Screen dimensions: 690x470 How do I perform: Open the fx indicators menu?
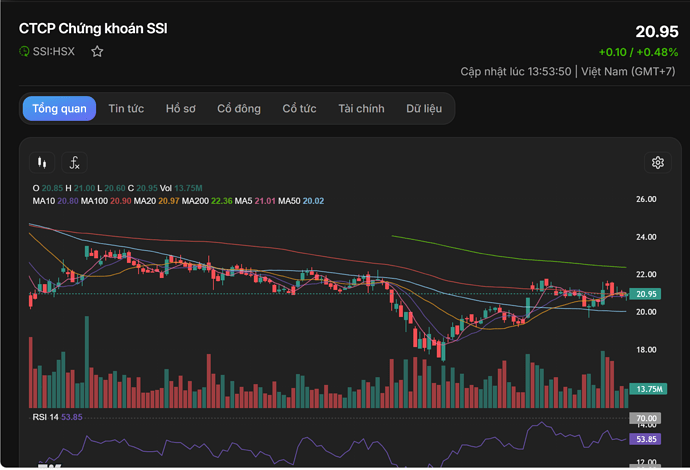[74, 163]
